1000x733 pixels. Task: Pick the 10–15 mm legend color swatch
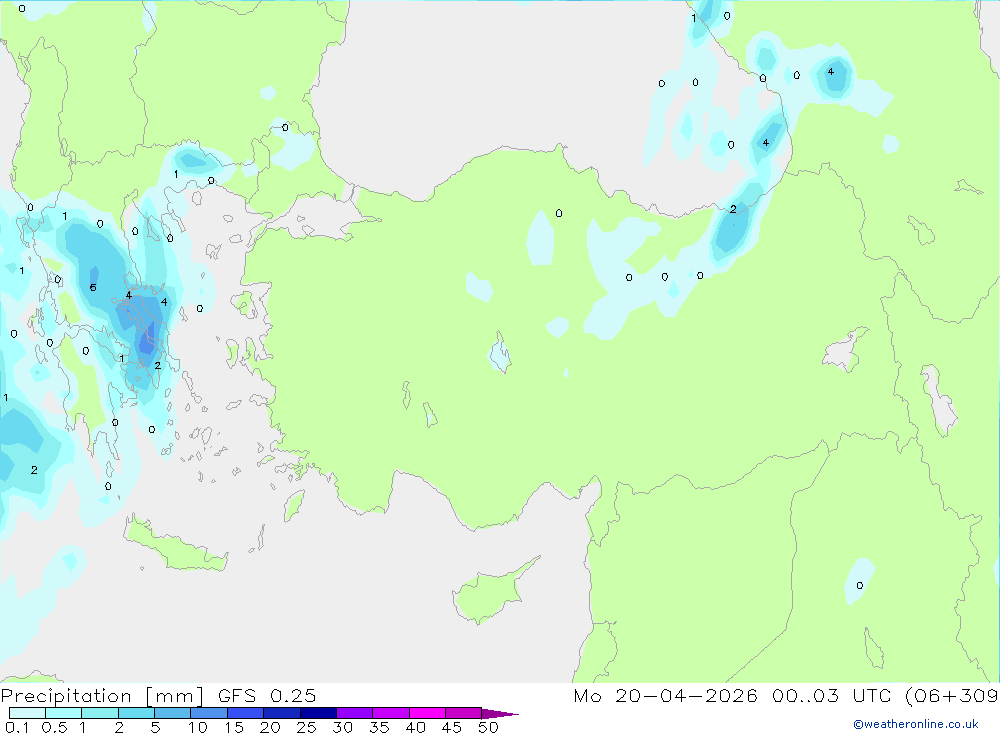(x=209, y=713)
